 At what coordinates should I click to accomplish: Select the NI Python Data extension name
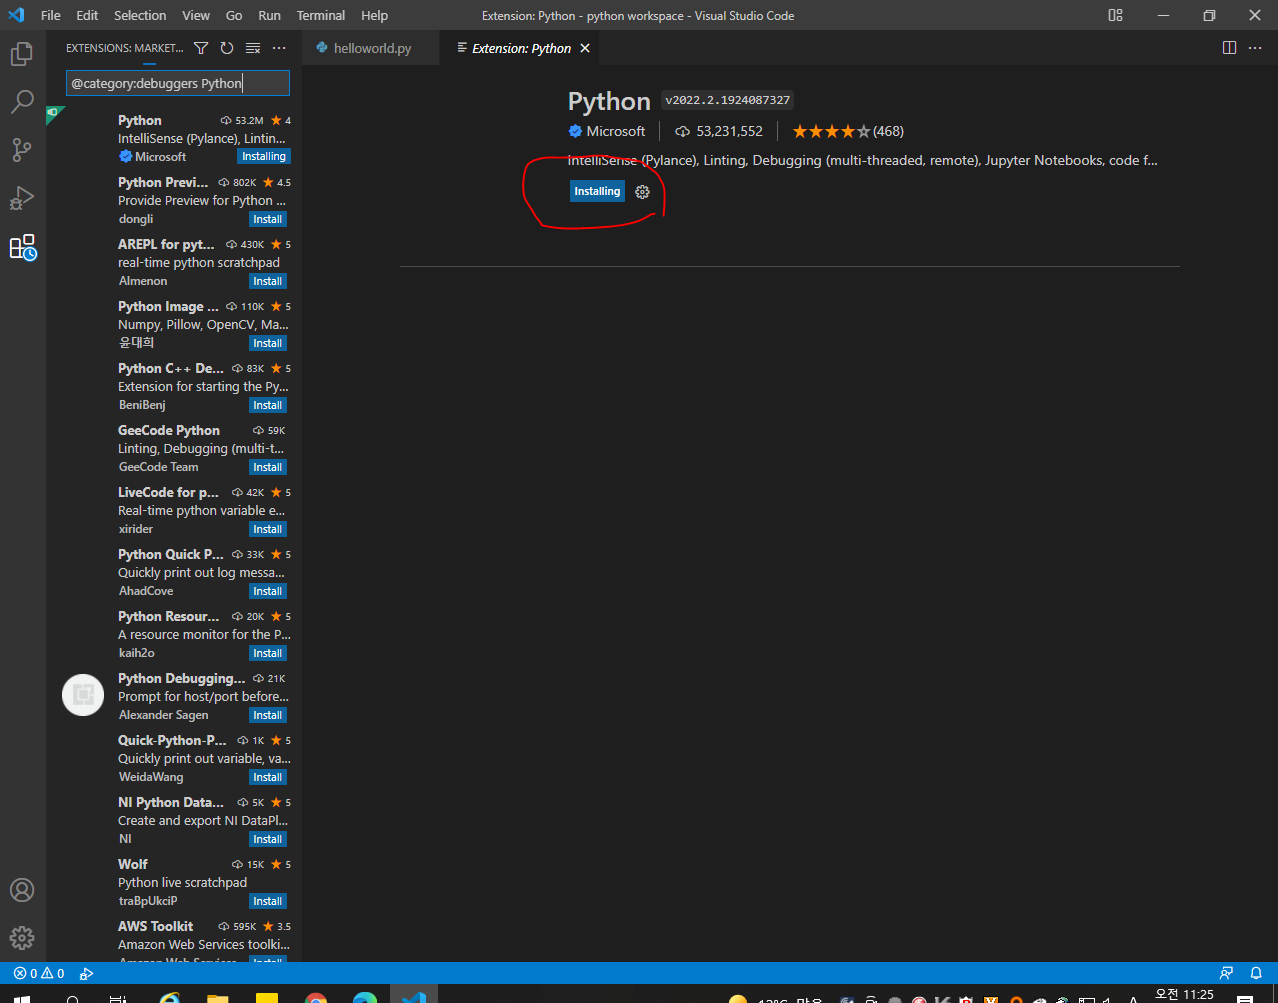[x=171, y=802]
